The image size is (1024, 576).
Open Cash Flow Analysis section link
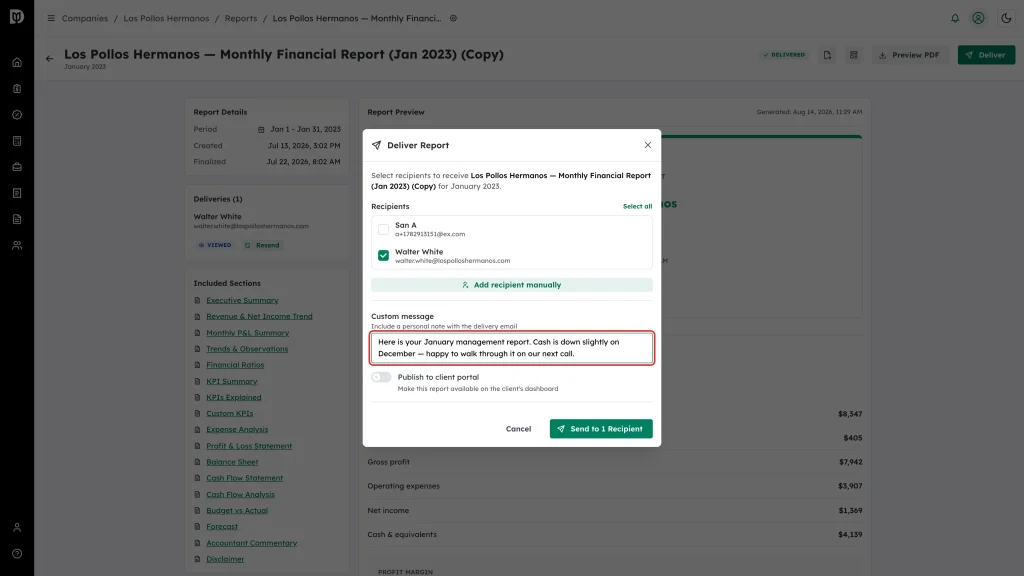[x=240, y=494]
